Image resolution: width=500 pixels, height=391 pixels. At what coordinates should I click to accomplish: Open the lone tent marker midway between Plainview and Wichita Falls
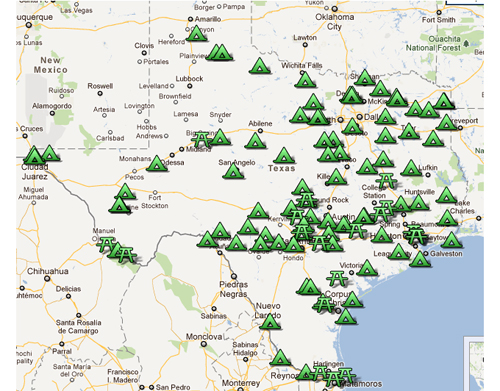click(259, 66)
